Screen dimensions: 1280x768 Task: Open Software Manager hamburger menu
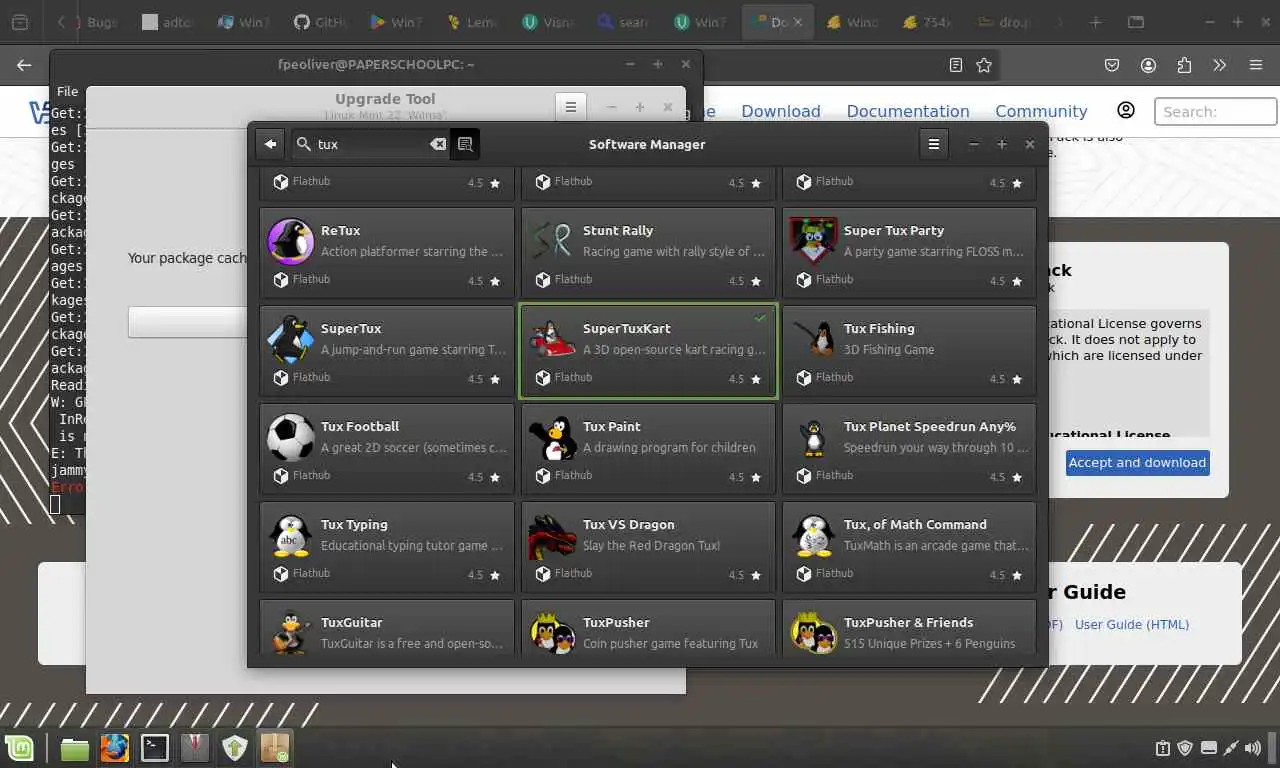point(933,144)
